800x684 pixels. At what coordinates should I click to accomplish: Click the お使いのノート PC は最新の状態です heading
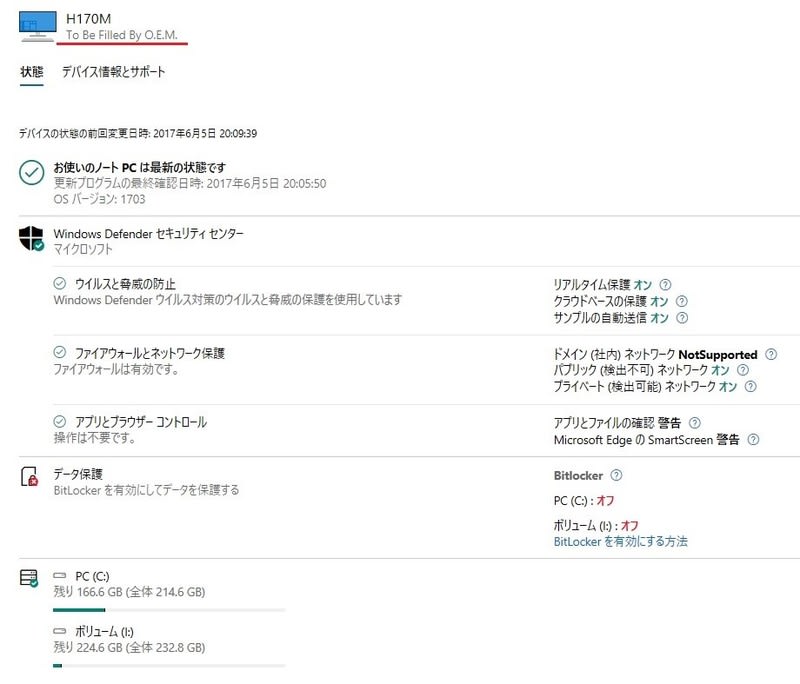[140, 167]
